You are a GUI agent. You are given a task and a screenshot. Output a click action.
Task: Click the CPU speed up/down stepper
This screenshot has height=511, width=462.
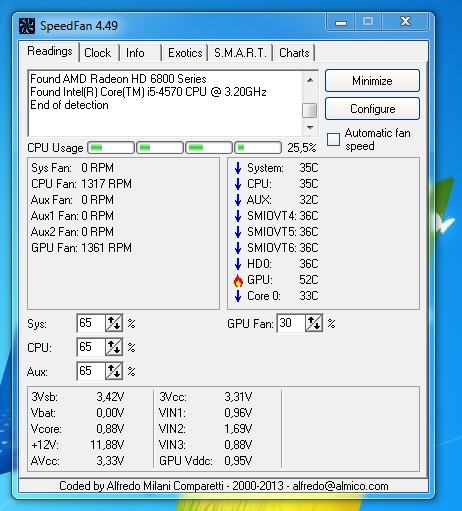114,347
